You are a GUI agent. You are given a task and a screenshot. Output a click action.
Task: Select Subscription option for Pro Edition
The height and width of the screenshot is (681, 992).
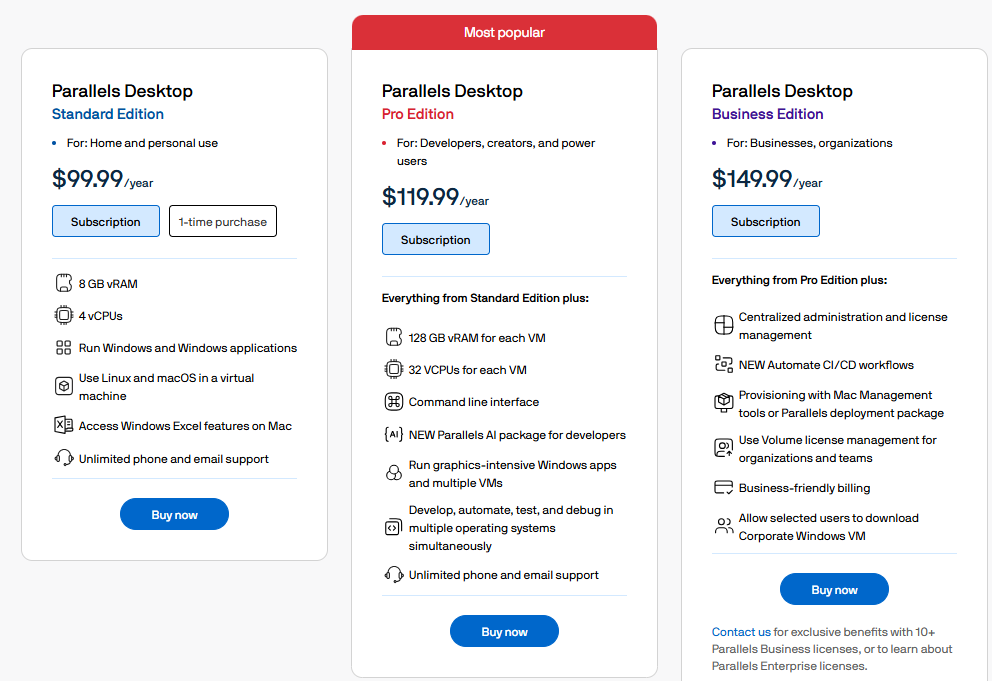pos(435,239)
